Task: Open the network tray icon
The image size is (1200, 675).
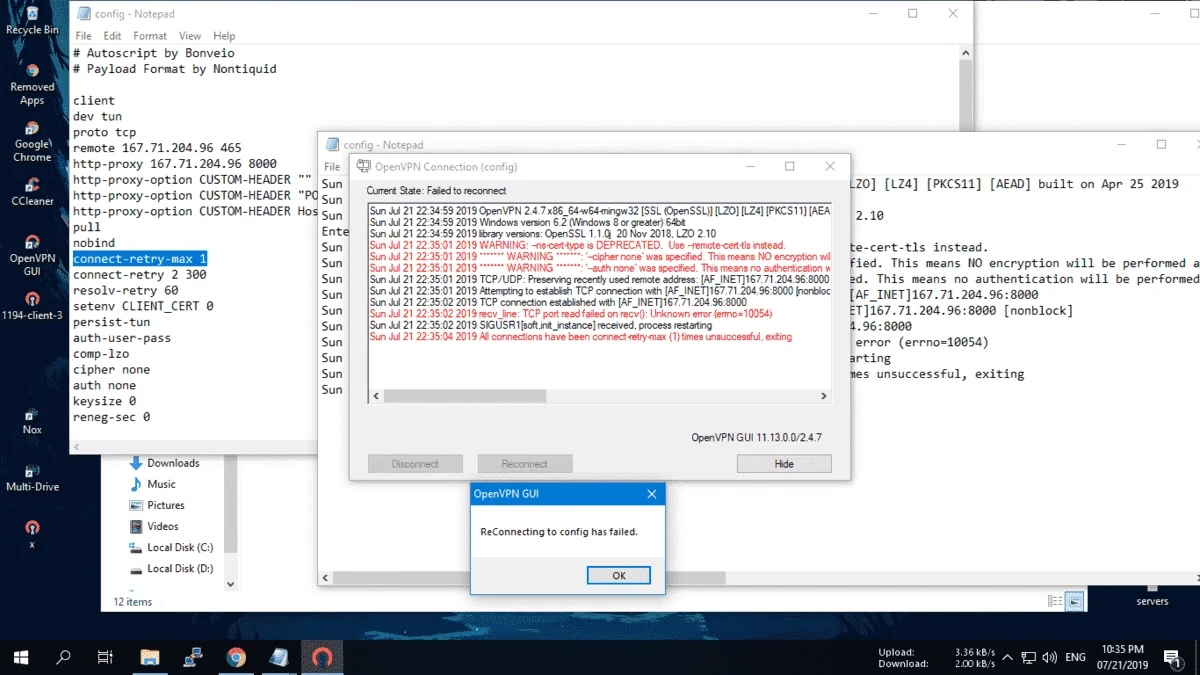Action: (1029, 658)
